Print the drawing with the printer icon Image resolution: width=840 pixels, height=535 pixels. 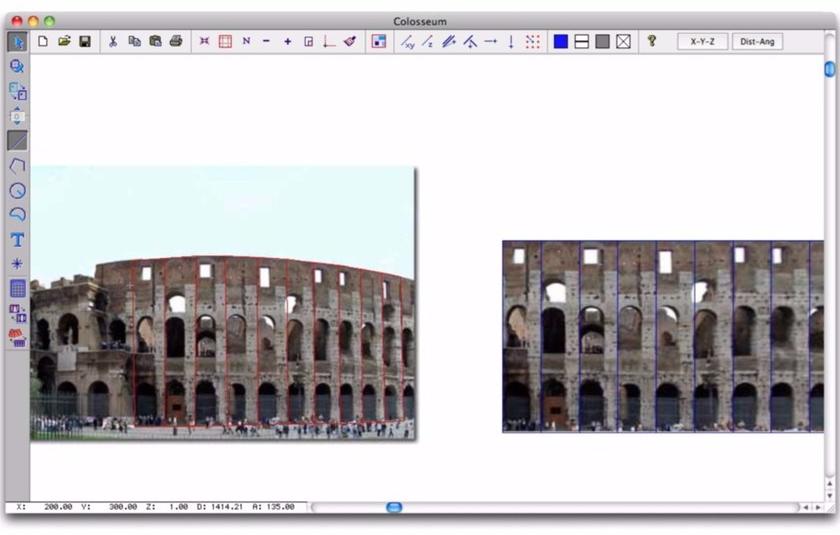coord(176,41)
